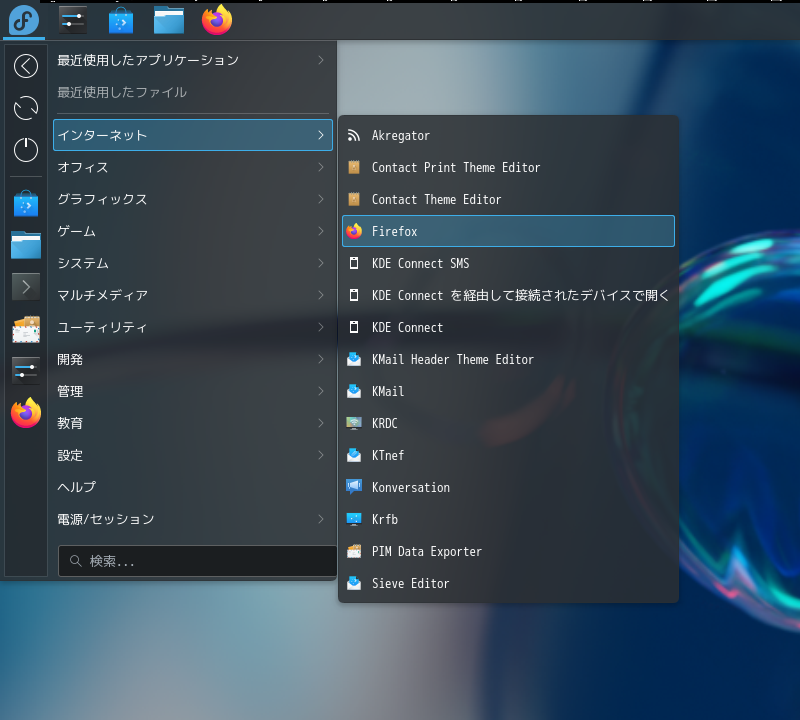800x720 pixels.
Task: Click the Konversation chat icon
Action: point(354,487)
